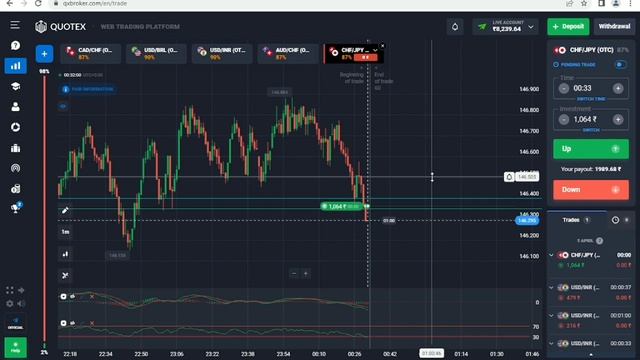Toggle the first indicator panel checkbox
Viewport: 640px width, 360px height.
(63, 297)
